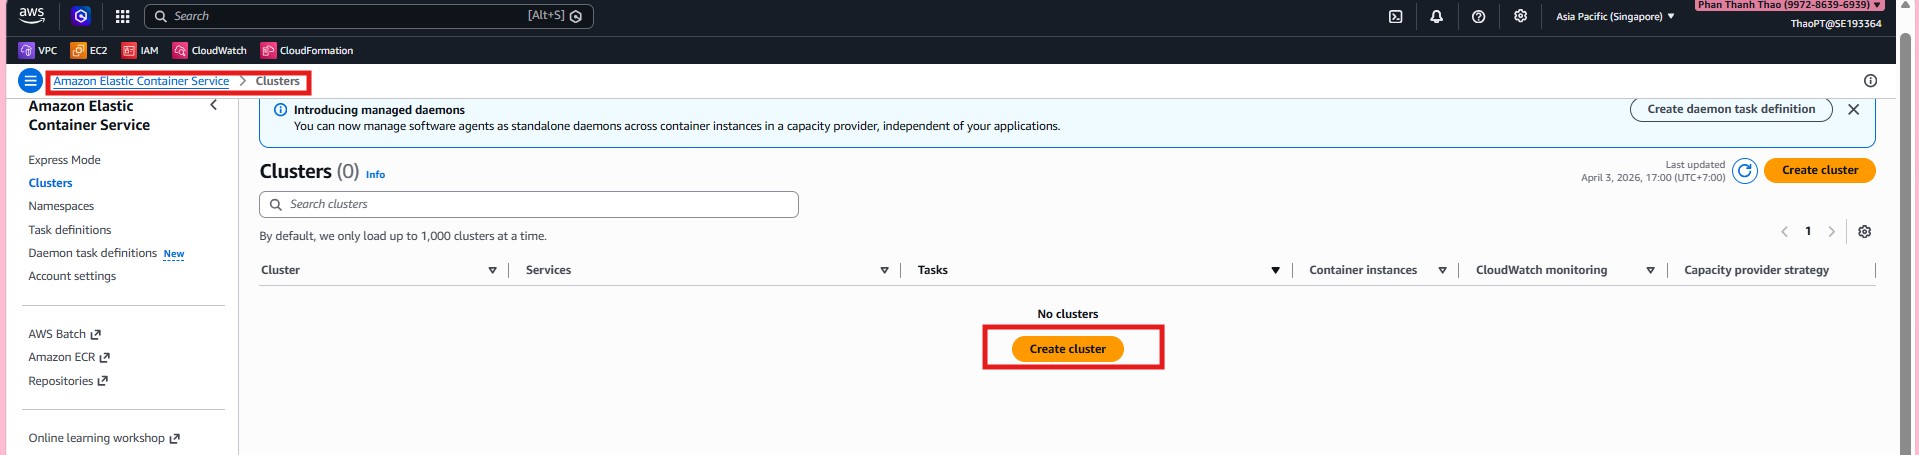The height and width of the screenshot is (455, 1919).
Task: Dismiss the managed daemons banner
Action: (1853, 110)
